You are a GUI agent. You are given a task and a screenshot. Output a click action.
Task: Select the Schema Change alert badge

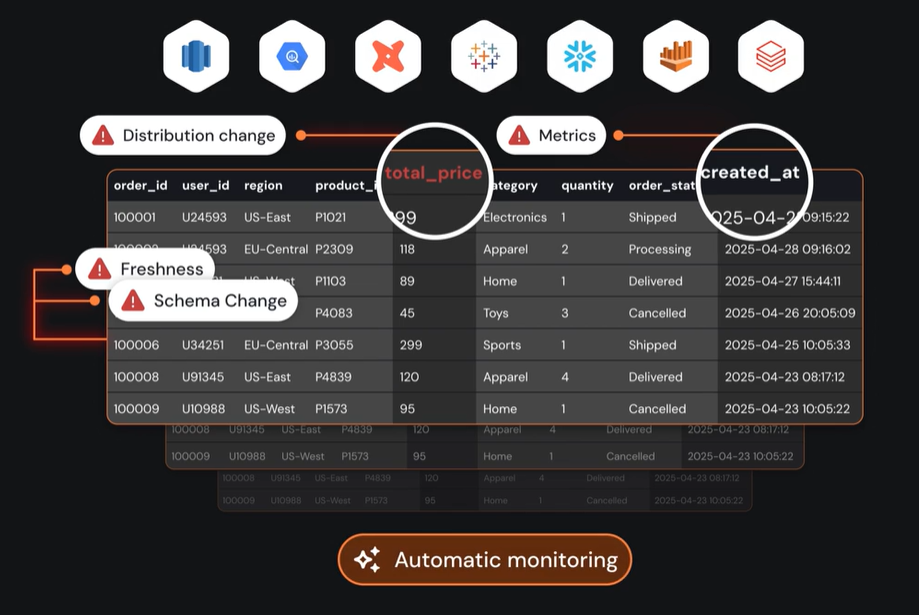(x=203, y=301)
